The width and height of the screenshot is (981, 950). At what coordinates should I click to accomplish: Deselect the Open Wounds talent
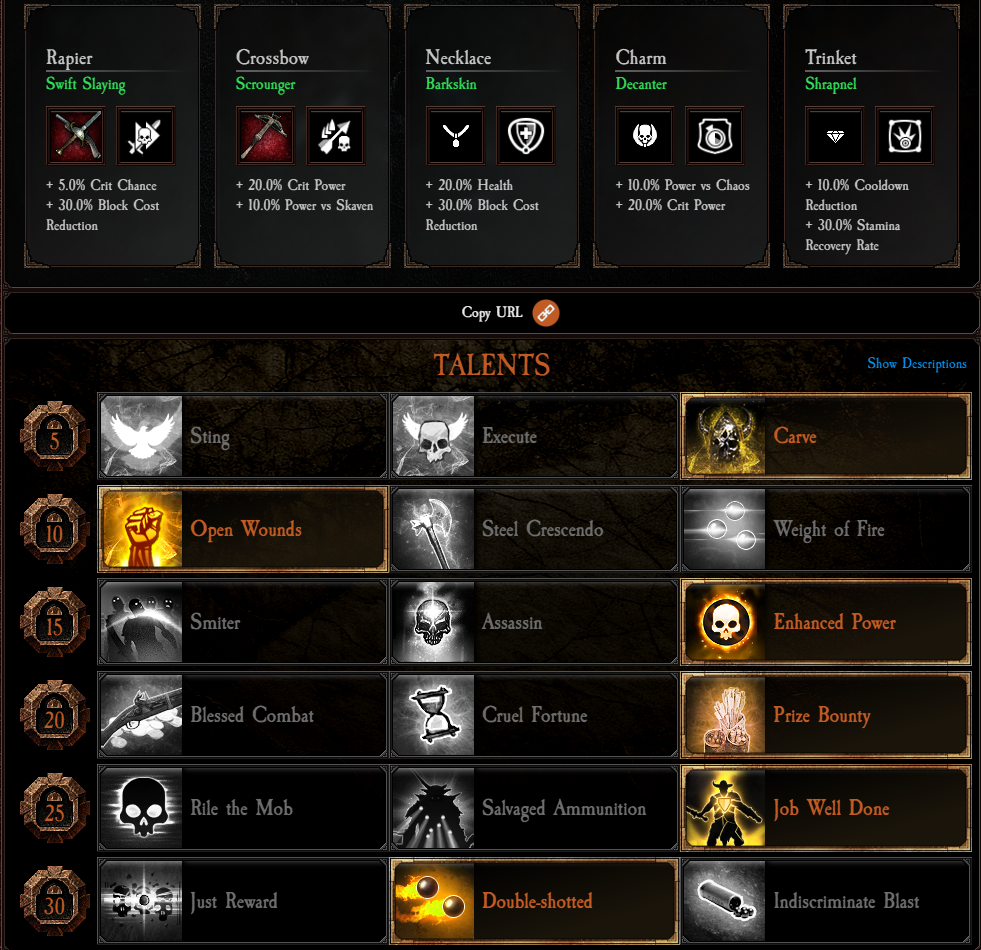pyautogui.click(x=243, y=529)
